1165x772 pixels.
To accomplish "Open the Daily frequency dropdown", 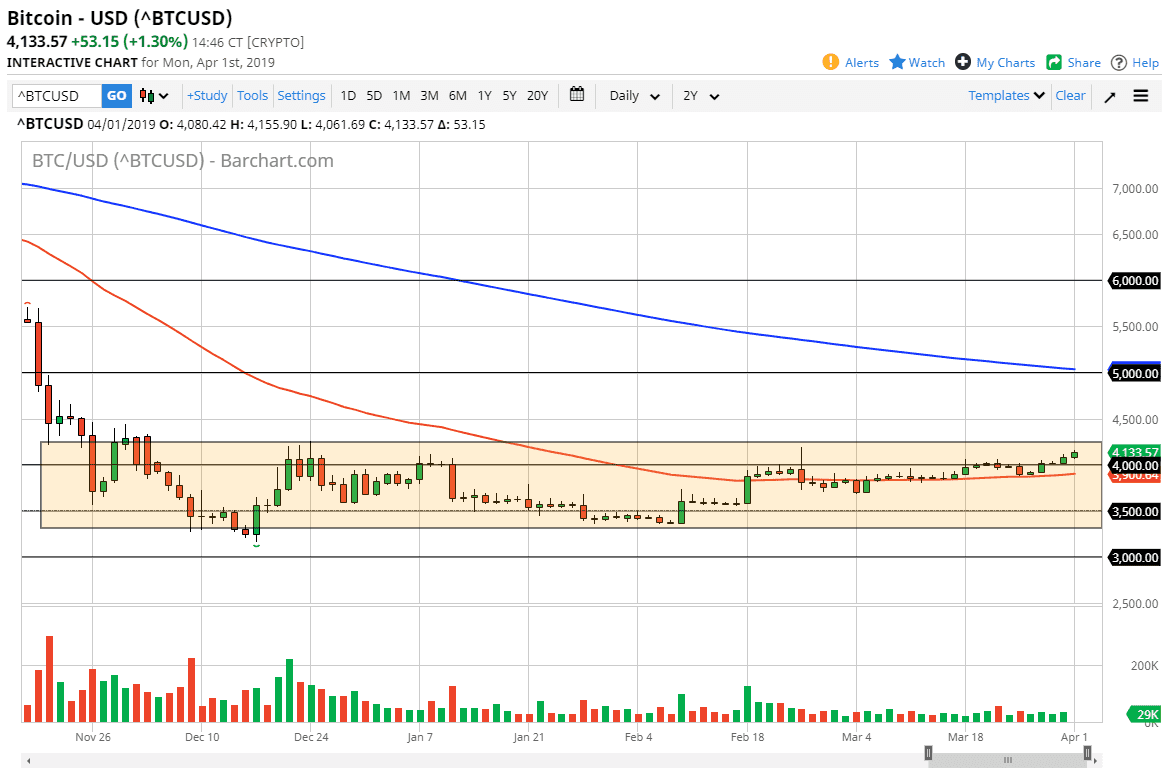I will pyautogui.click(x=633, y=95).
